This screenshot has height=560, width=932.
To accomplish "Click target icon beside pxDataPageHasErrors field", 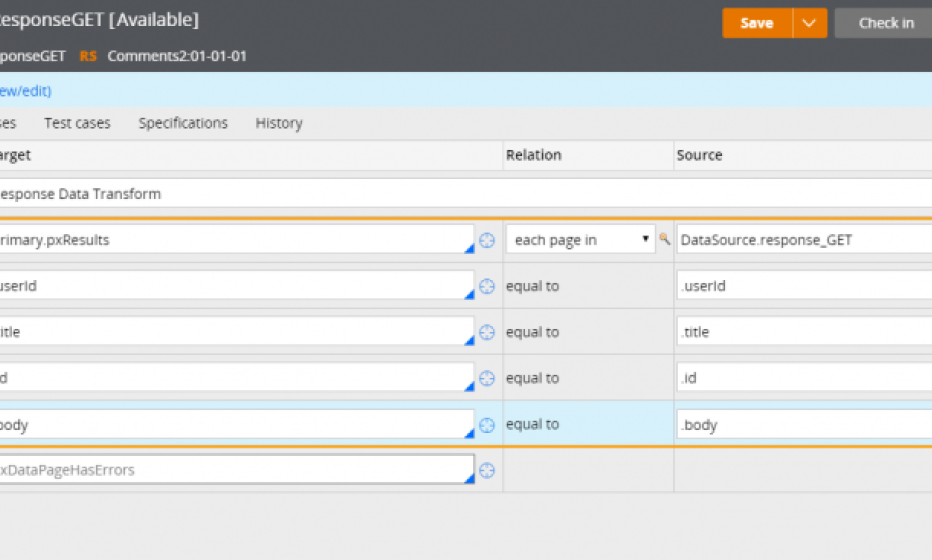I will (x=487, y=470).
